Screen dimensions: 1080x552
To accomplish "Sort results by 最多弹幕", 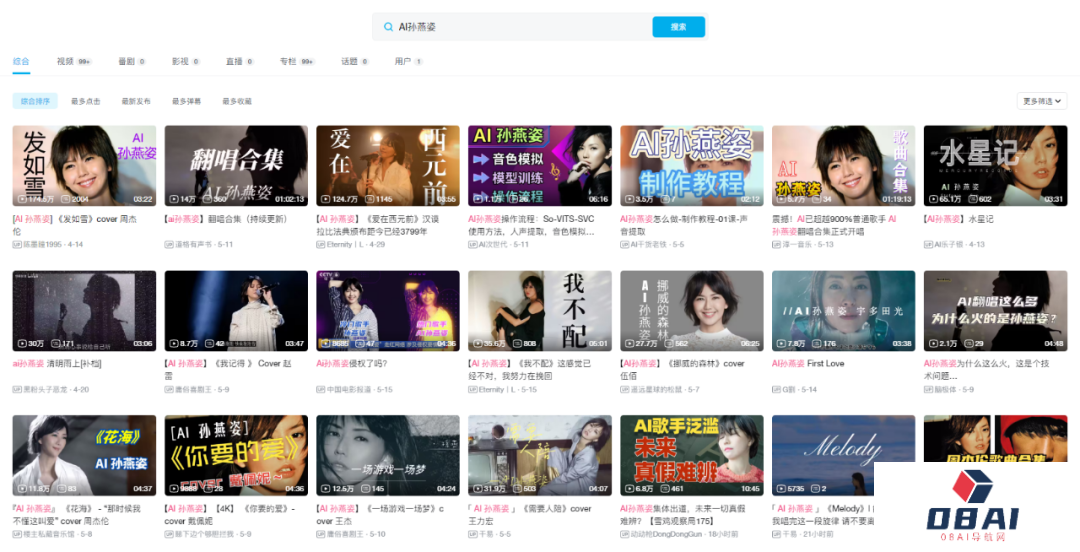I will [x=186, y=101].
